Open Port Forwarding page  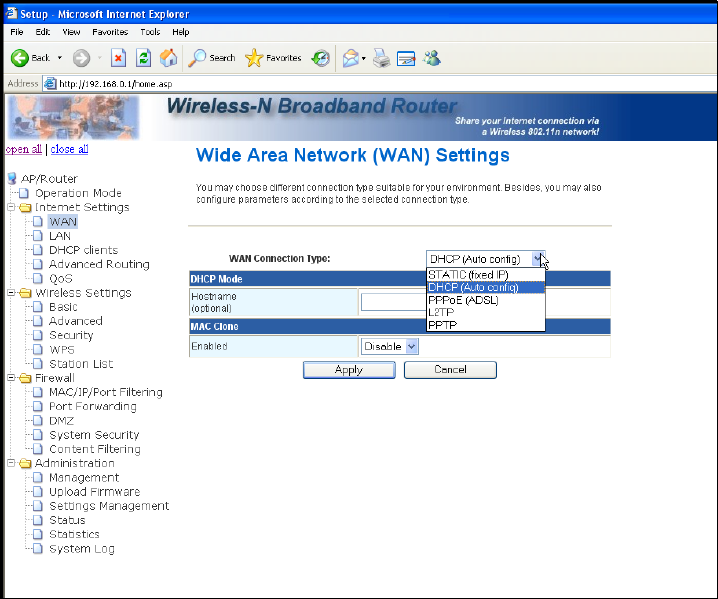(x=92, y=406)
